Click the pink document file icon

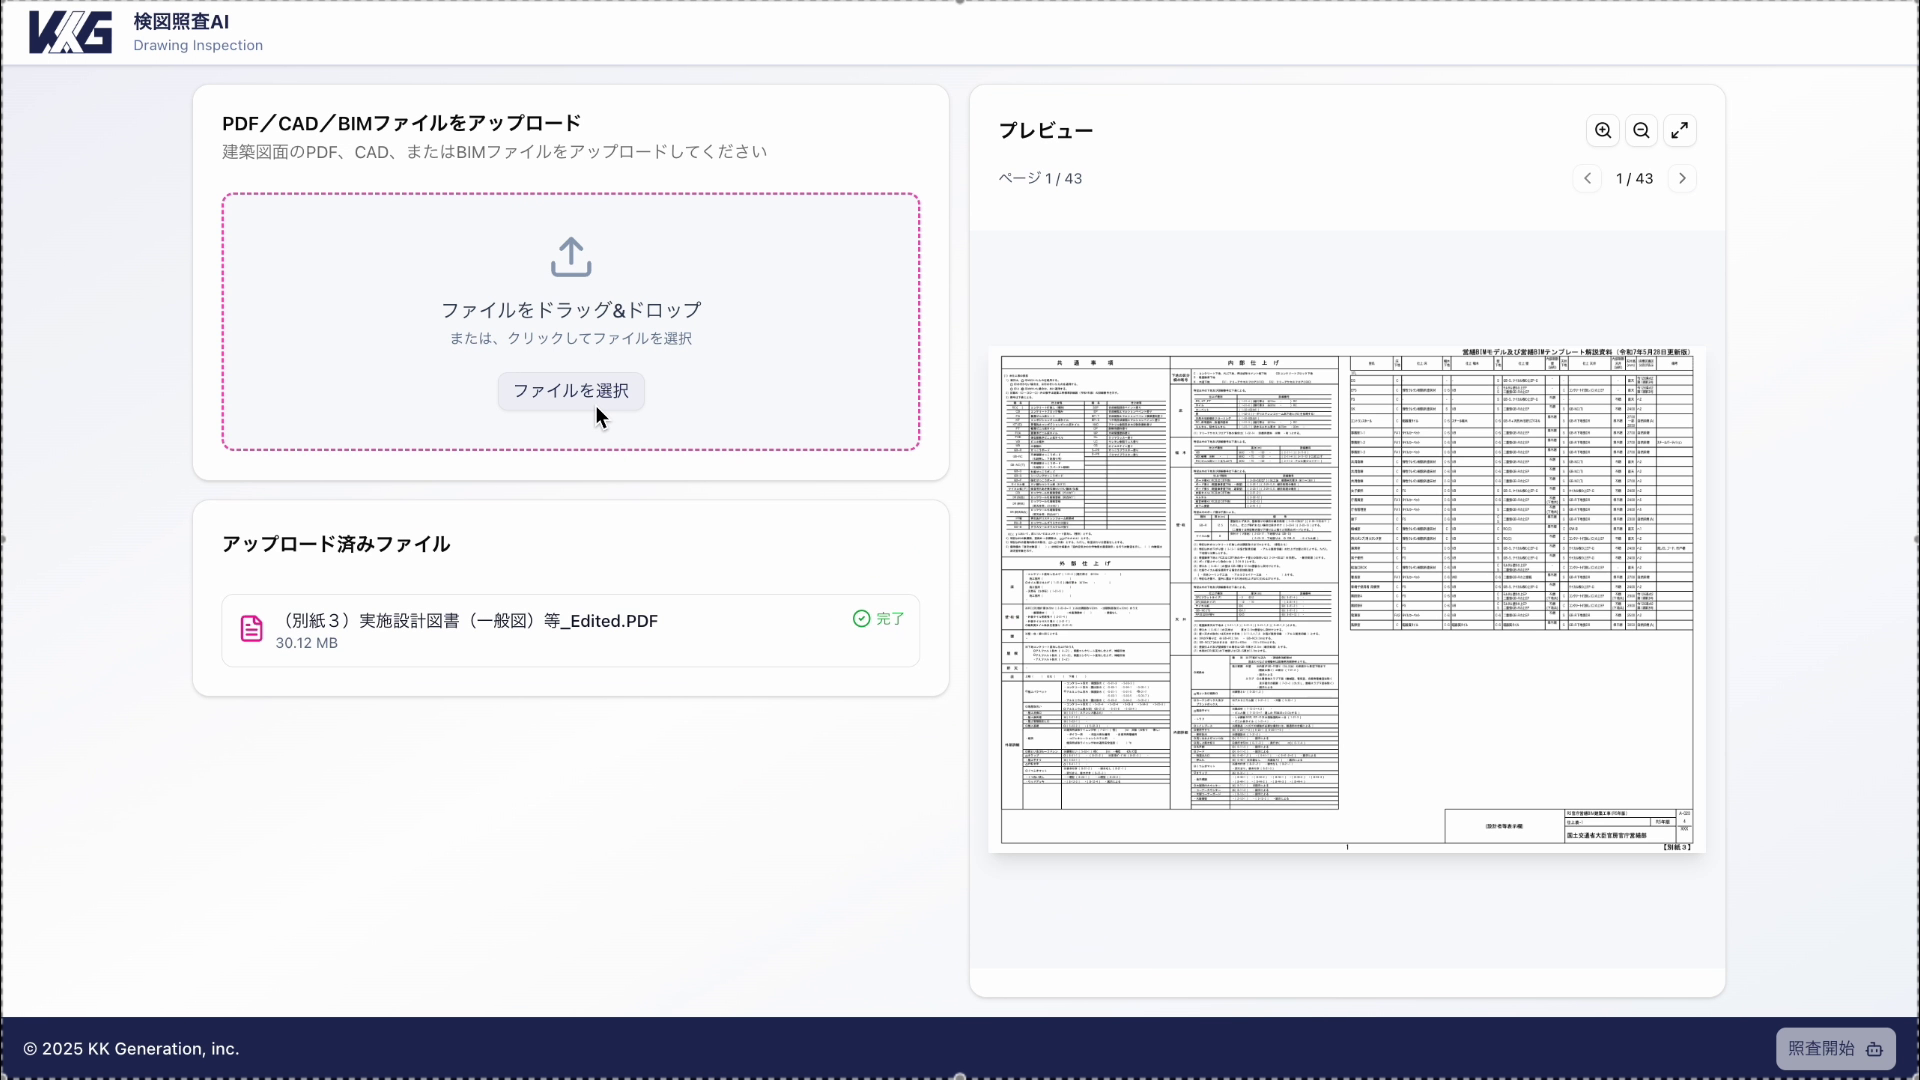[251, 629]
